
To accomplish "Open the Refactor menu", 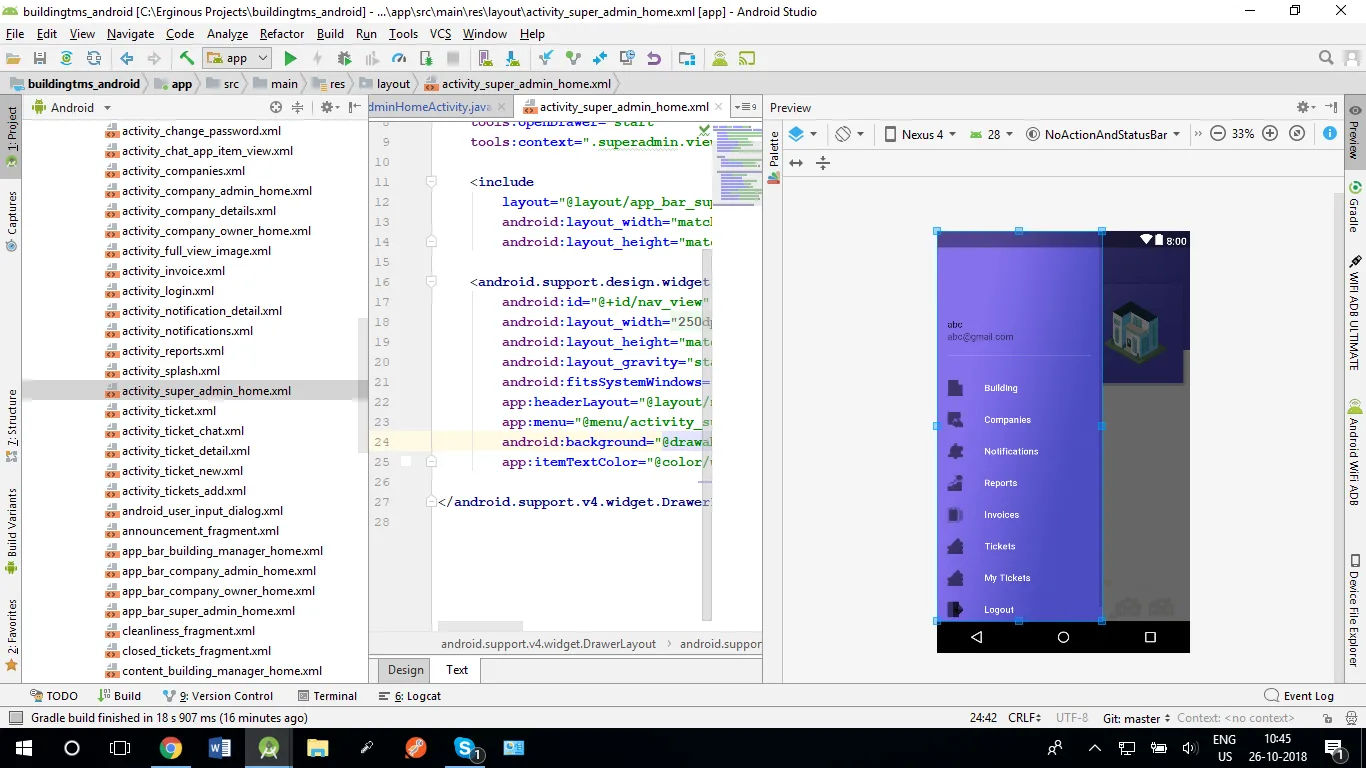I will click(x=282, y=34).
